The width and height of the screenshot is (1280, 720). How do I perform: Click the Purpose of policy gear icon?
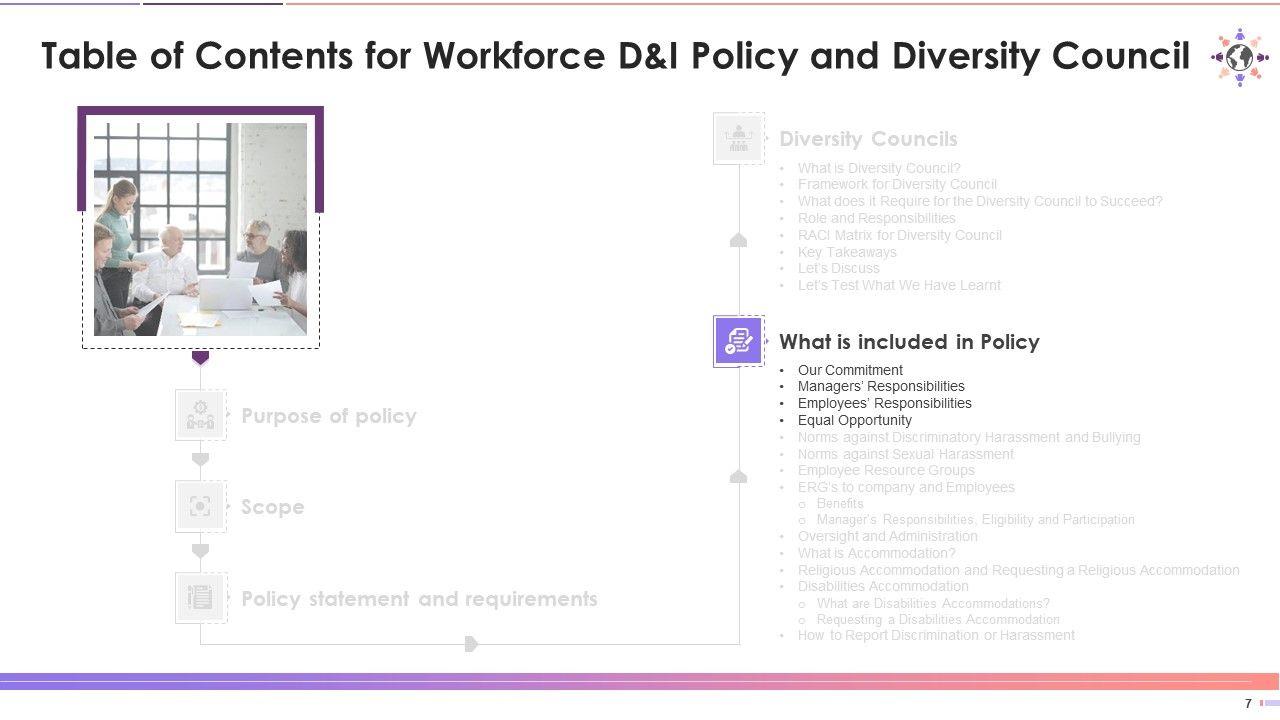pyautogui.click(x=200, y=415)
